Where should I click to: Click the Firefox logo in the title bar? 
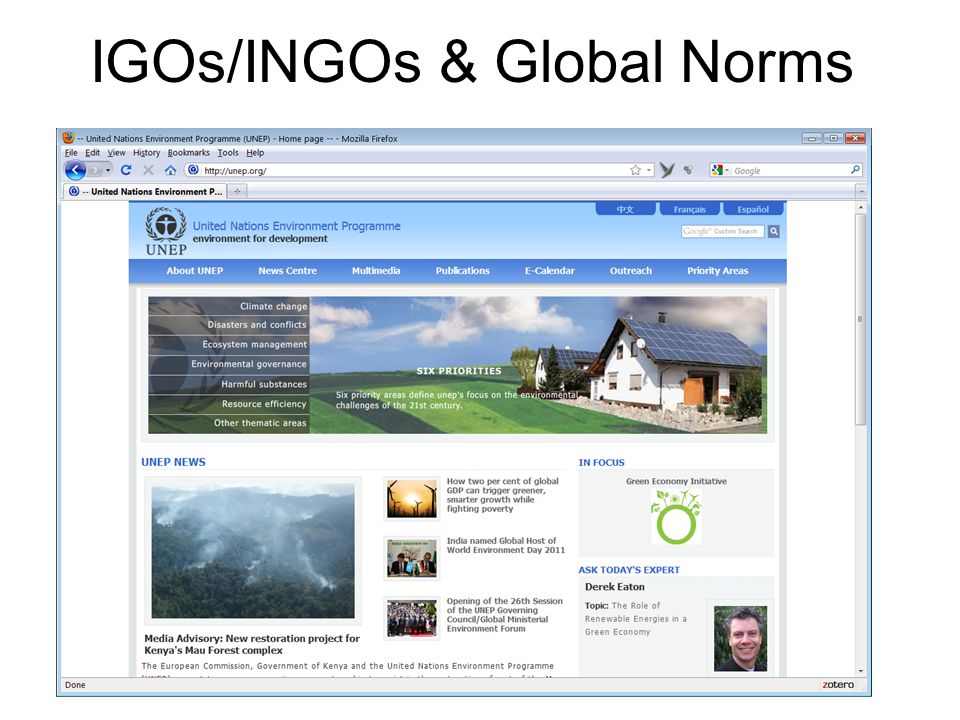click(x=69, y=138)
